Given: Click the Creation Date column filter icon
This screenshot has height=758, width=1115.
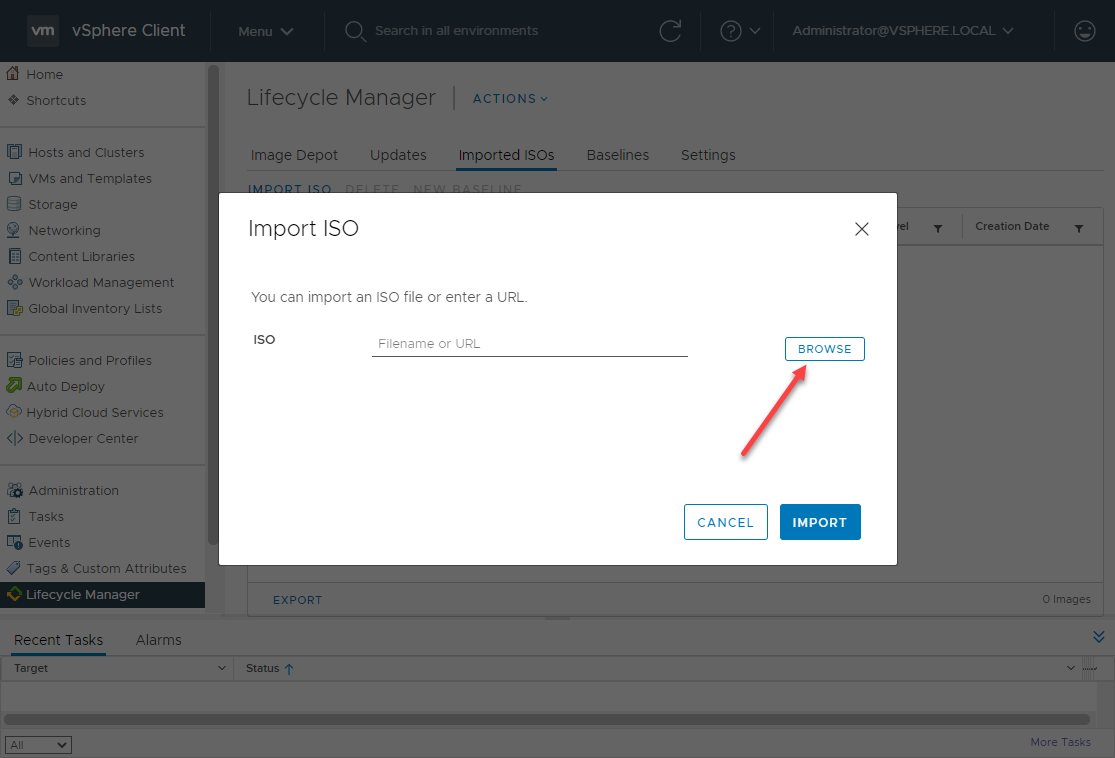Looking at the screenshot, I should 1079,228.
